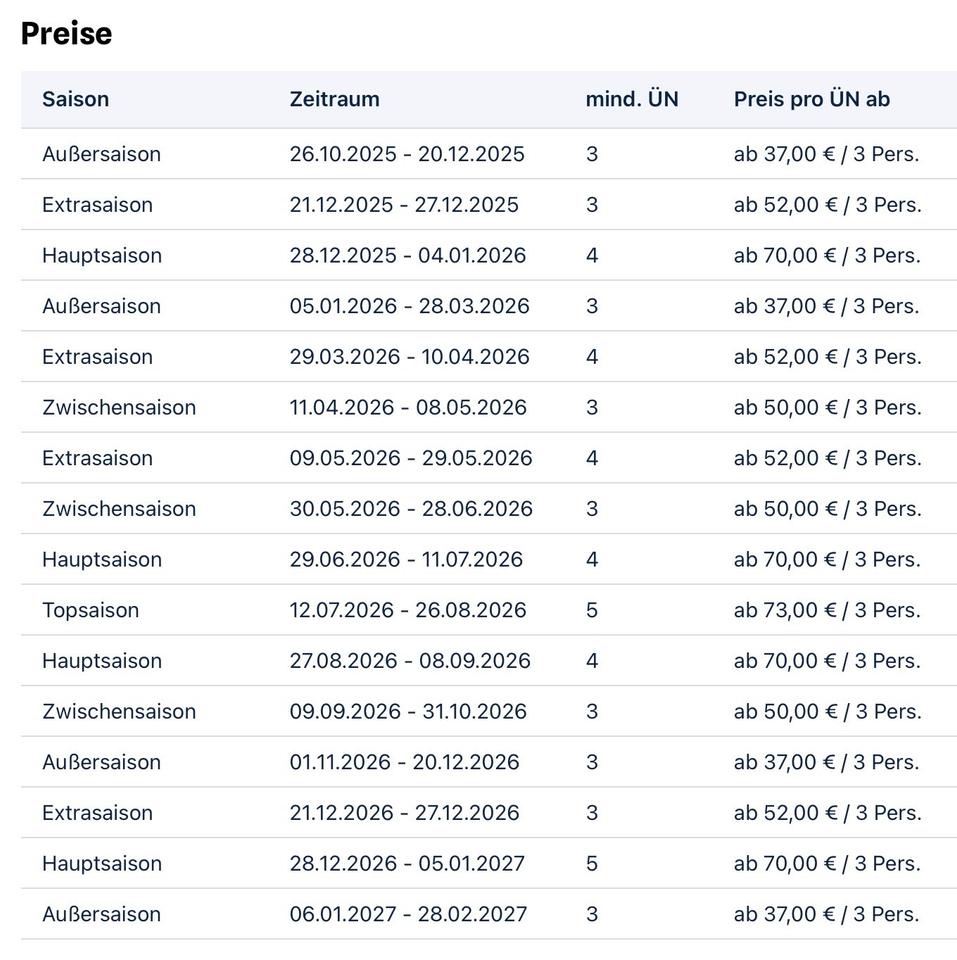Click the Zeitraum column header
Screen dimensions: 957x960
(334, 99)
